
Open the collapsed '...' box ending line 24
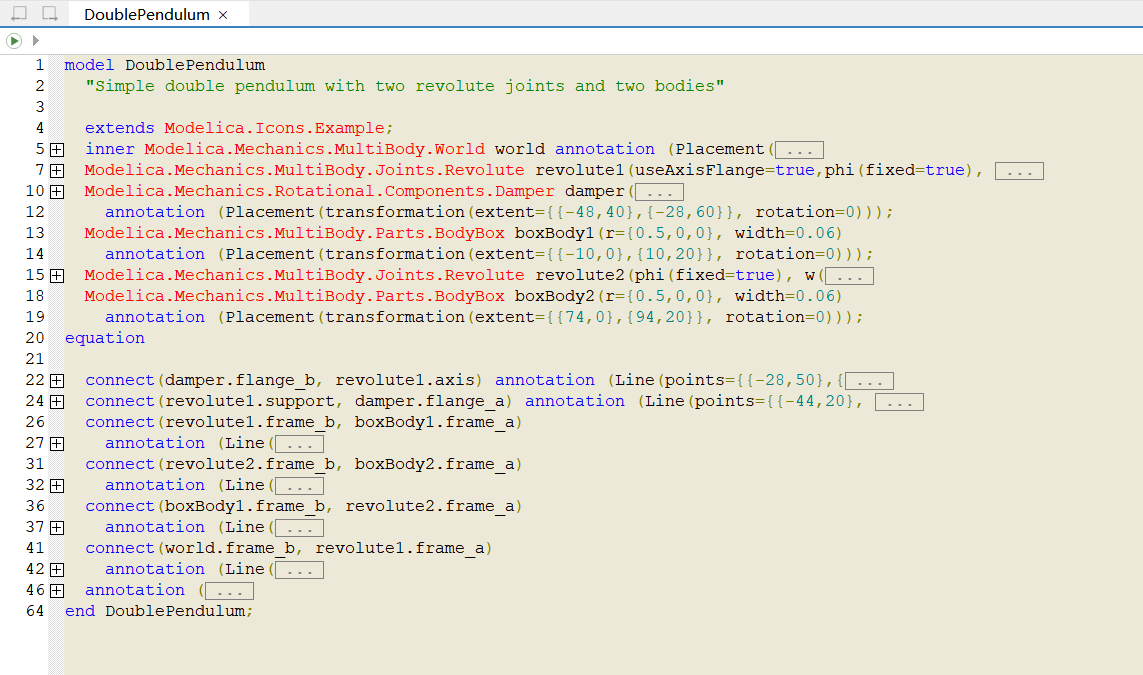(899, 402)
